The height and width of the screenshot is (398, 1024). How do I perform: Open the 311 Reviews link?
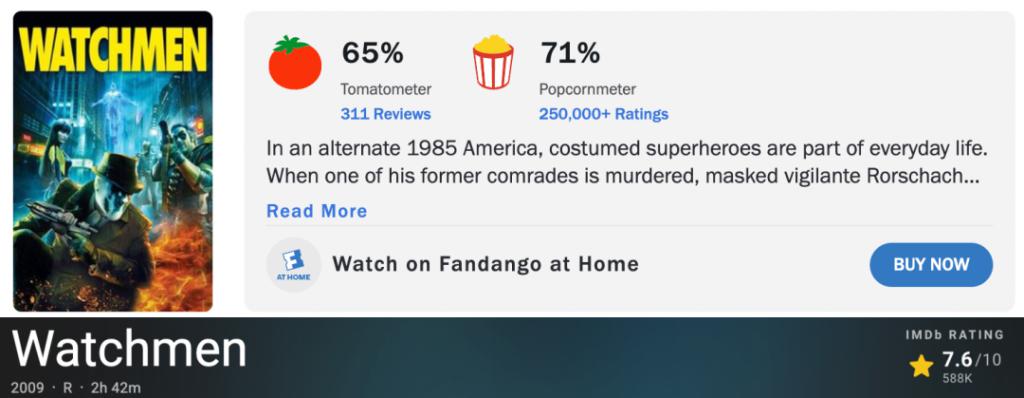click(385, 114)
